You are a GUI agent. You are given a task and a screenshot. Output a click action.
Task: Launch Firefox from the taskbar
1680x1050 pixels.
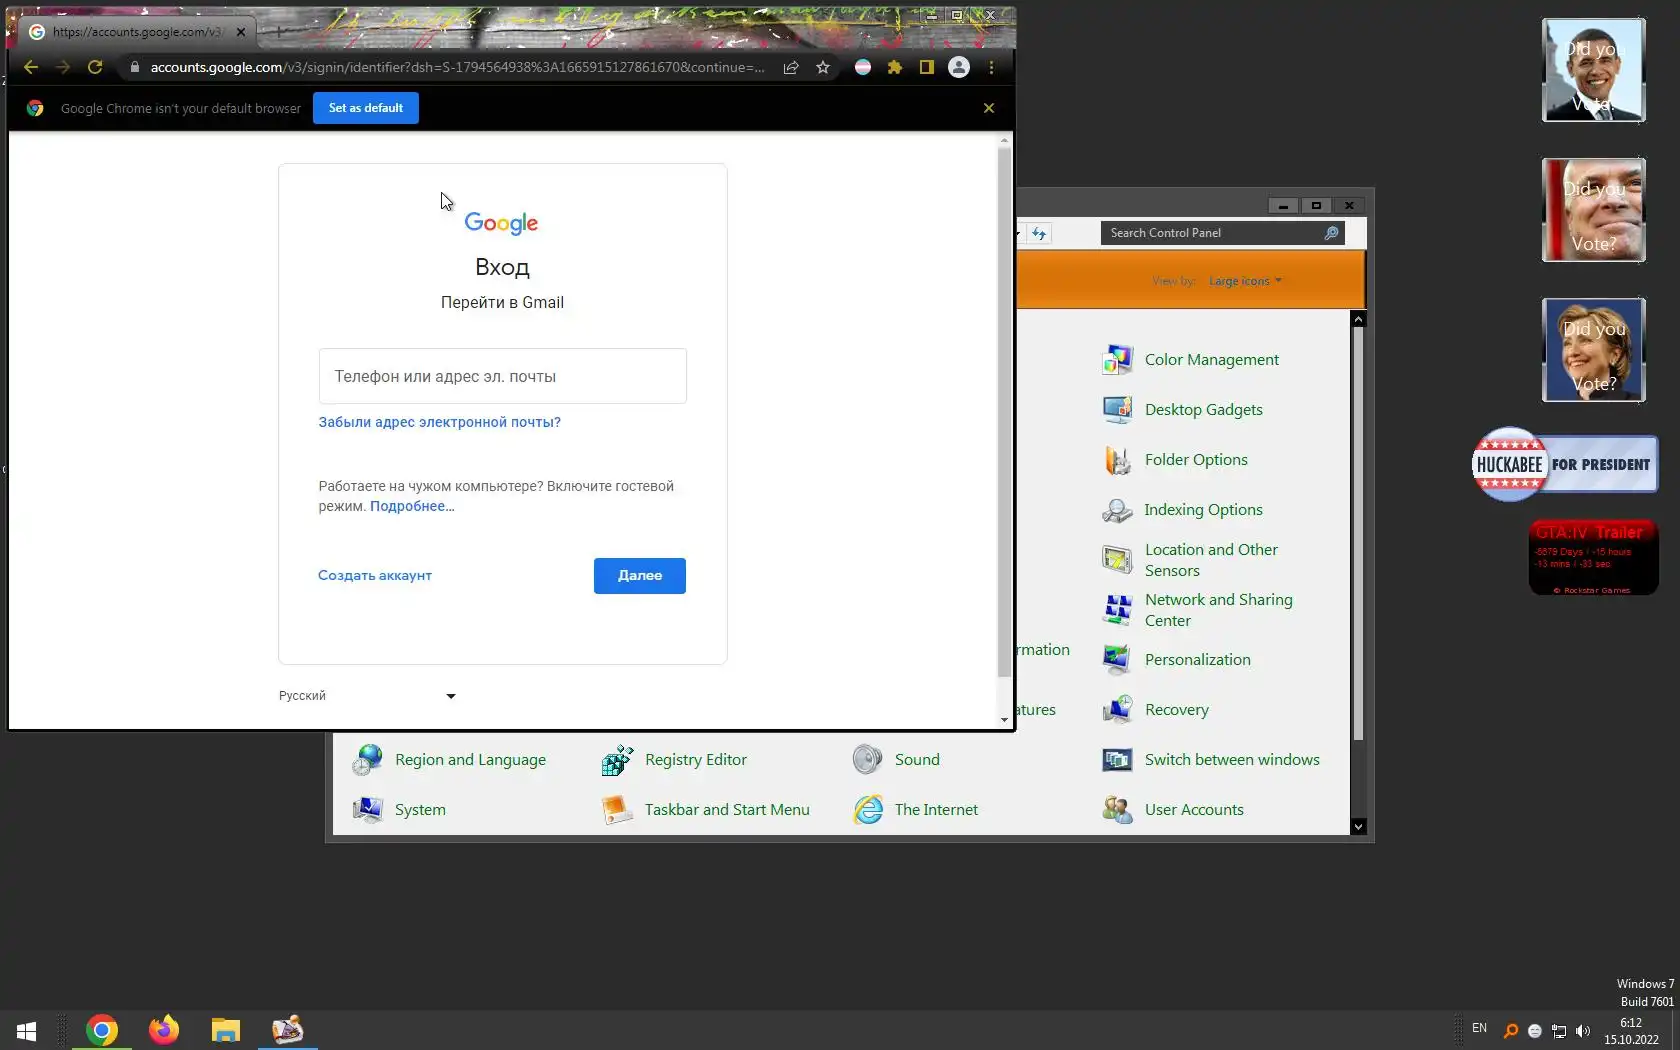click(x=163, y=1030)
